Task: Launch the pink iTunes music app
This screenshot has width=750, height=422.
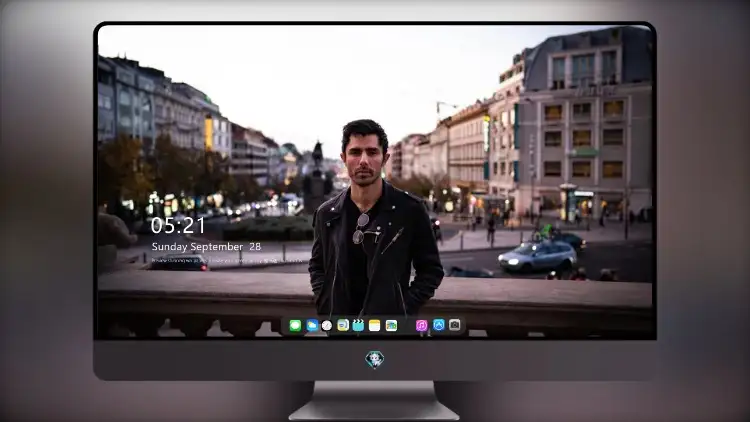Action: point(421,326)
